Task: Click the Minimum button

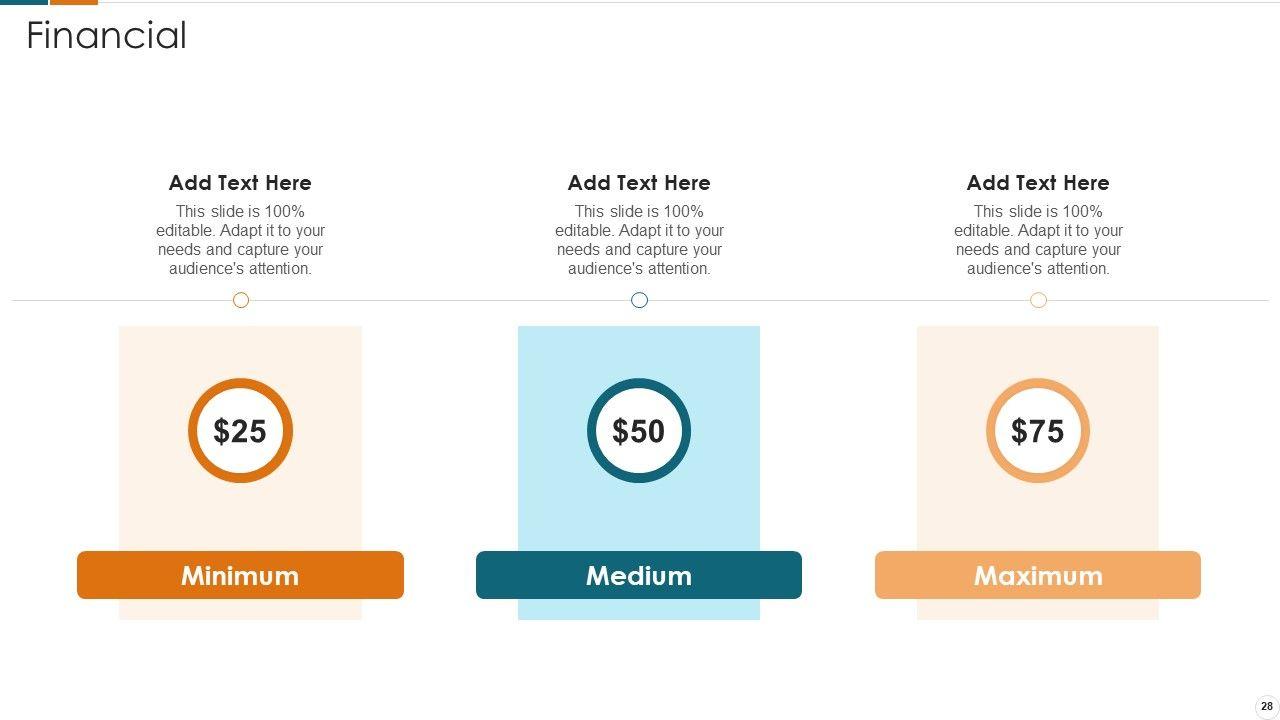Action: tap(240, 575)
